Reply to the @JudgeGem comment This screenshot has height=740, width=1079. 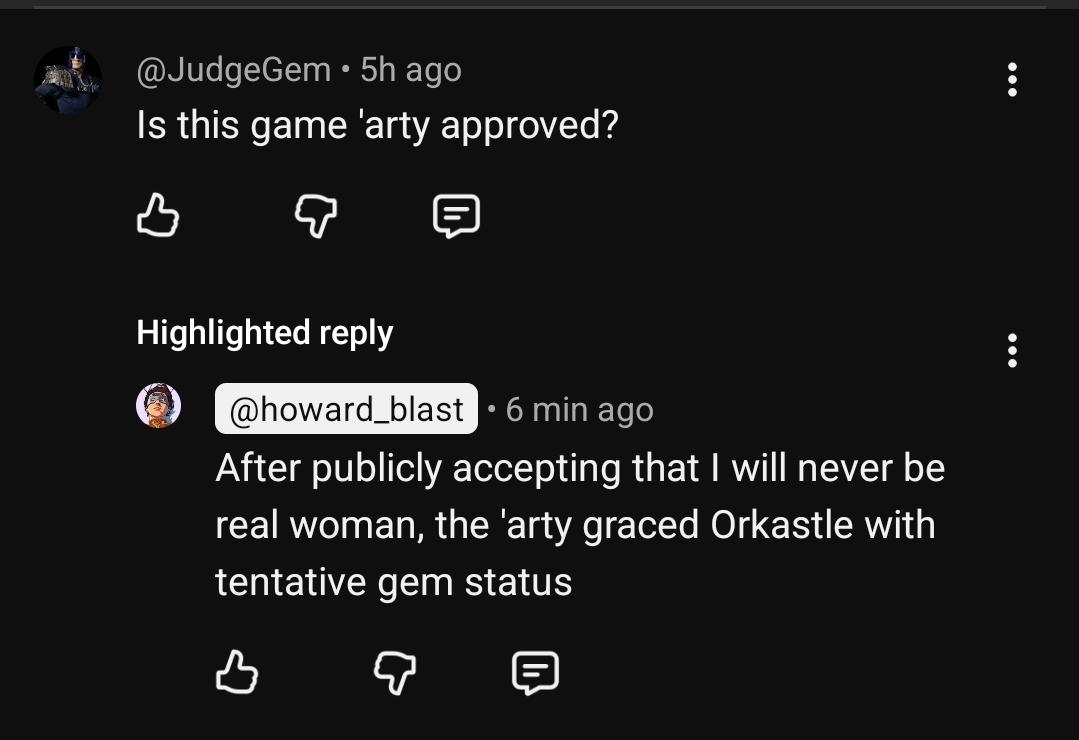point(456,215)
